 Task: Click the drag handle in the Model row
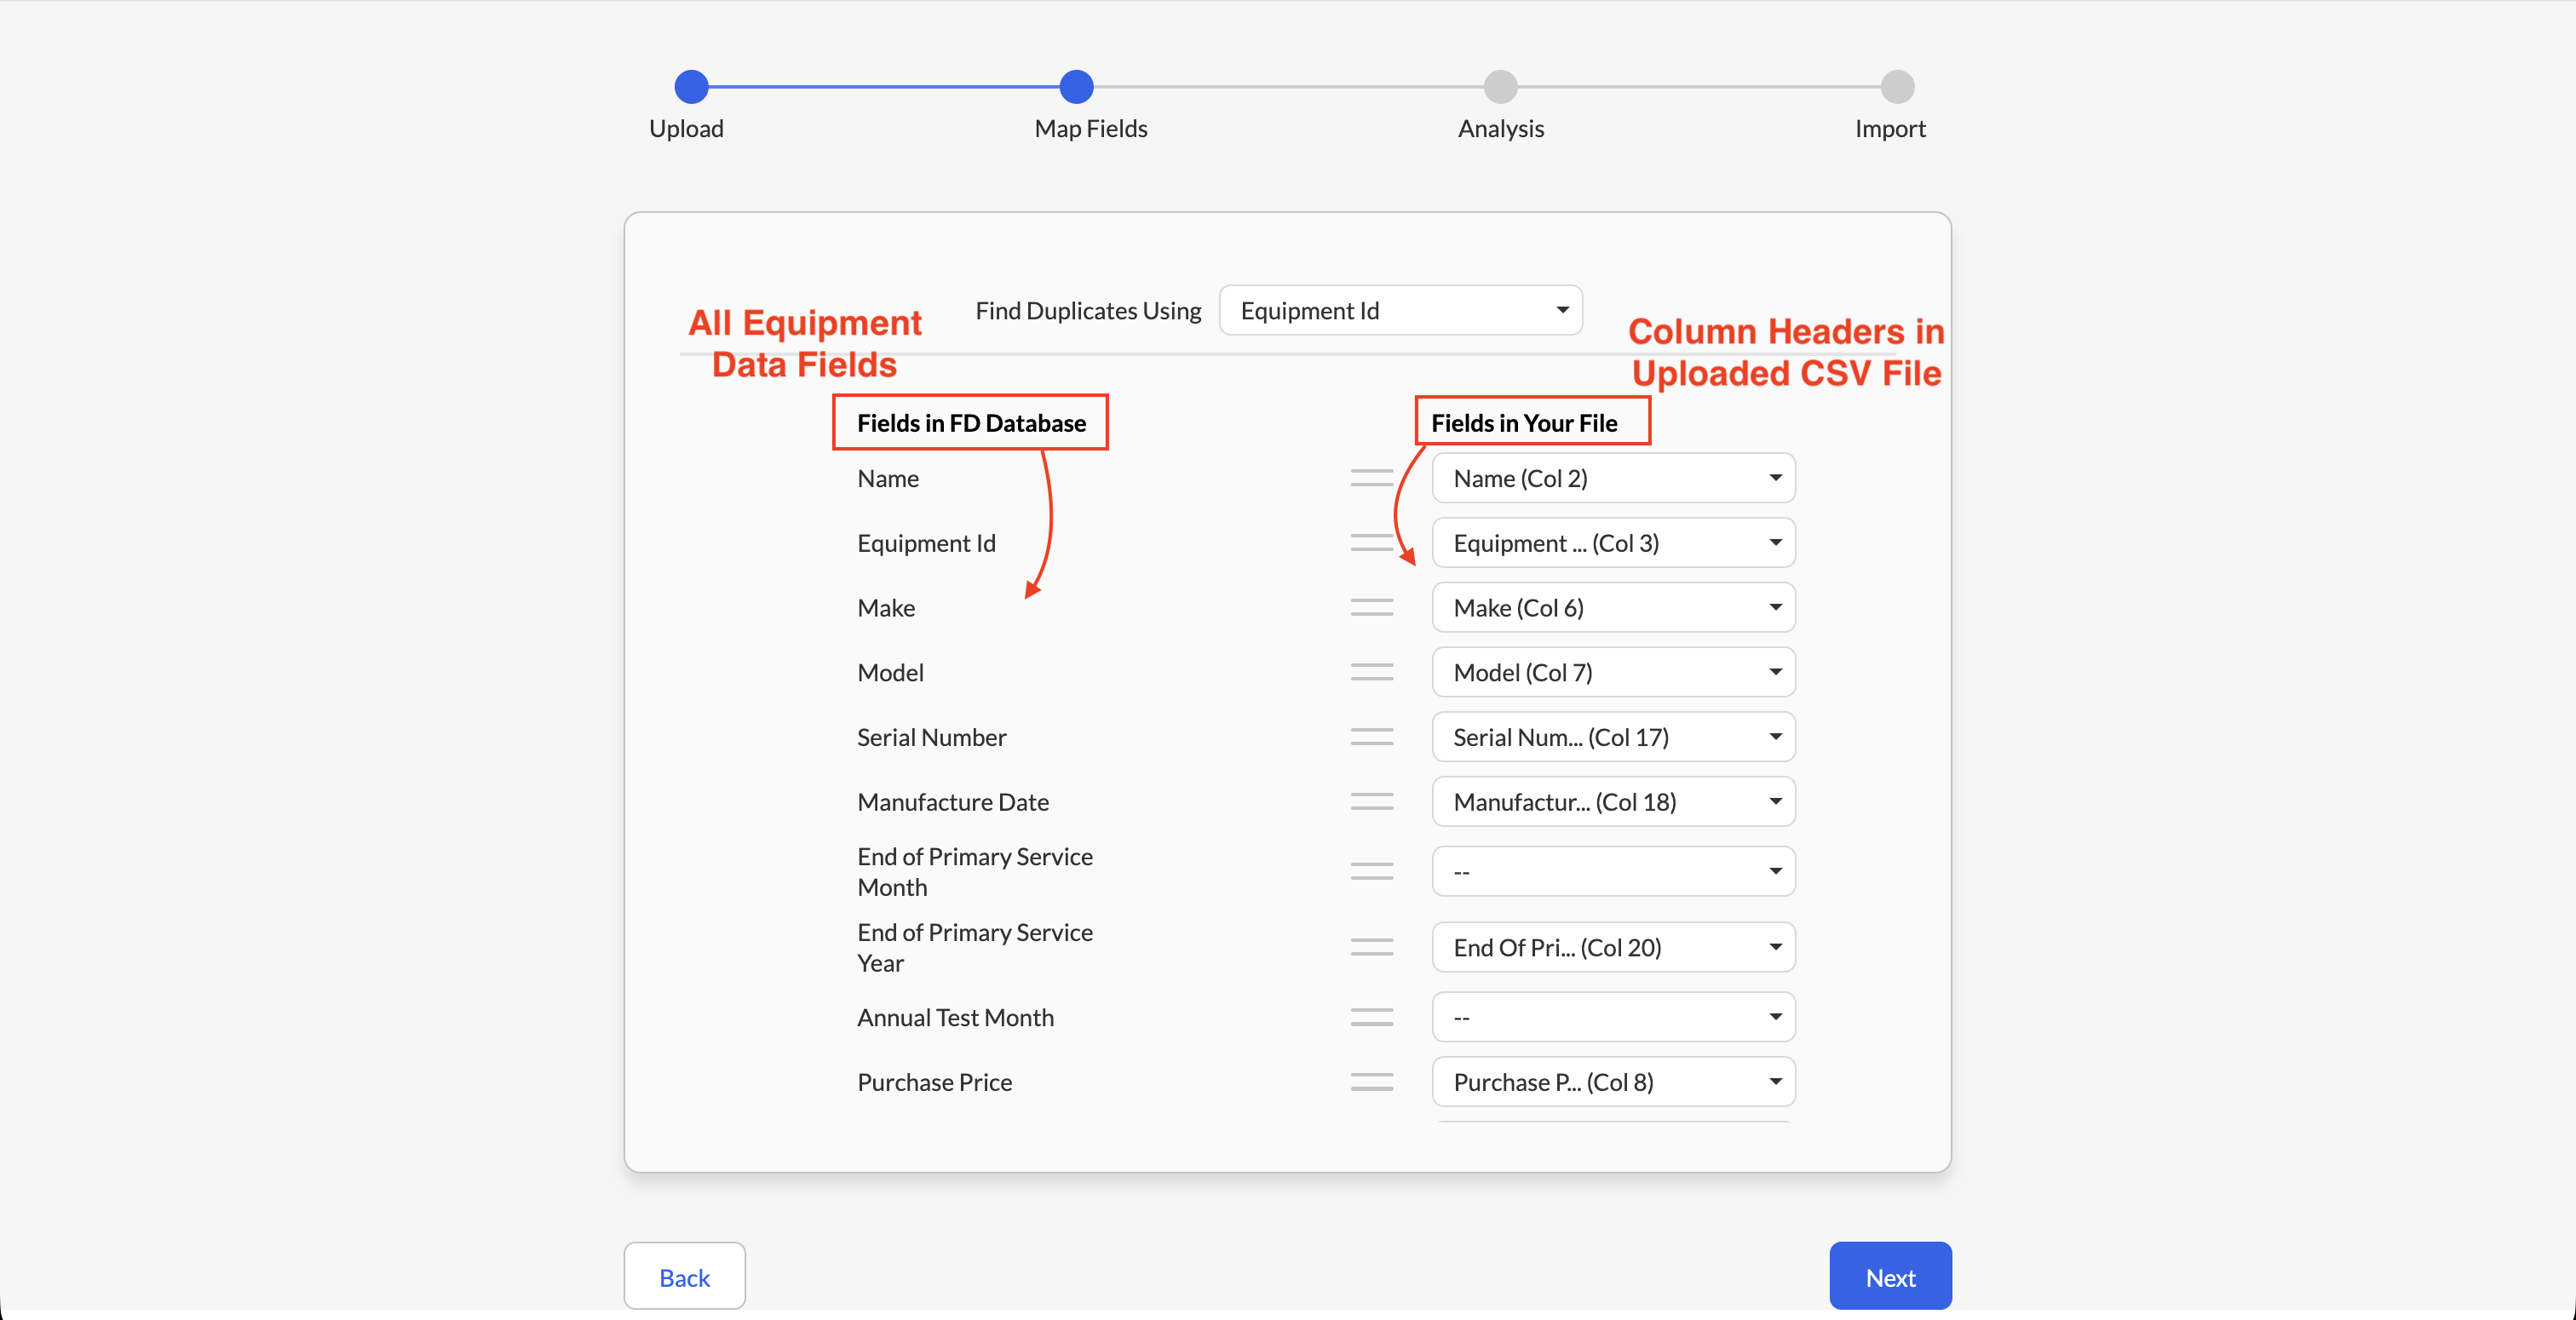point(1371,672)
